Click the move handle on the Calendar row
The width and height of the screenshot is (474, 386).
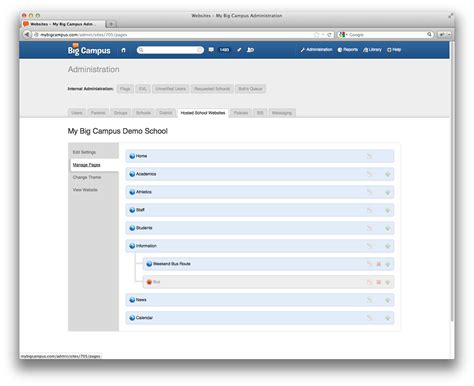coord(388,318)
